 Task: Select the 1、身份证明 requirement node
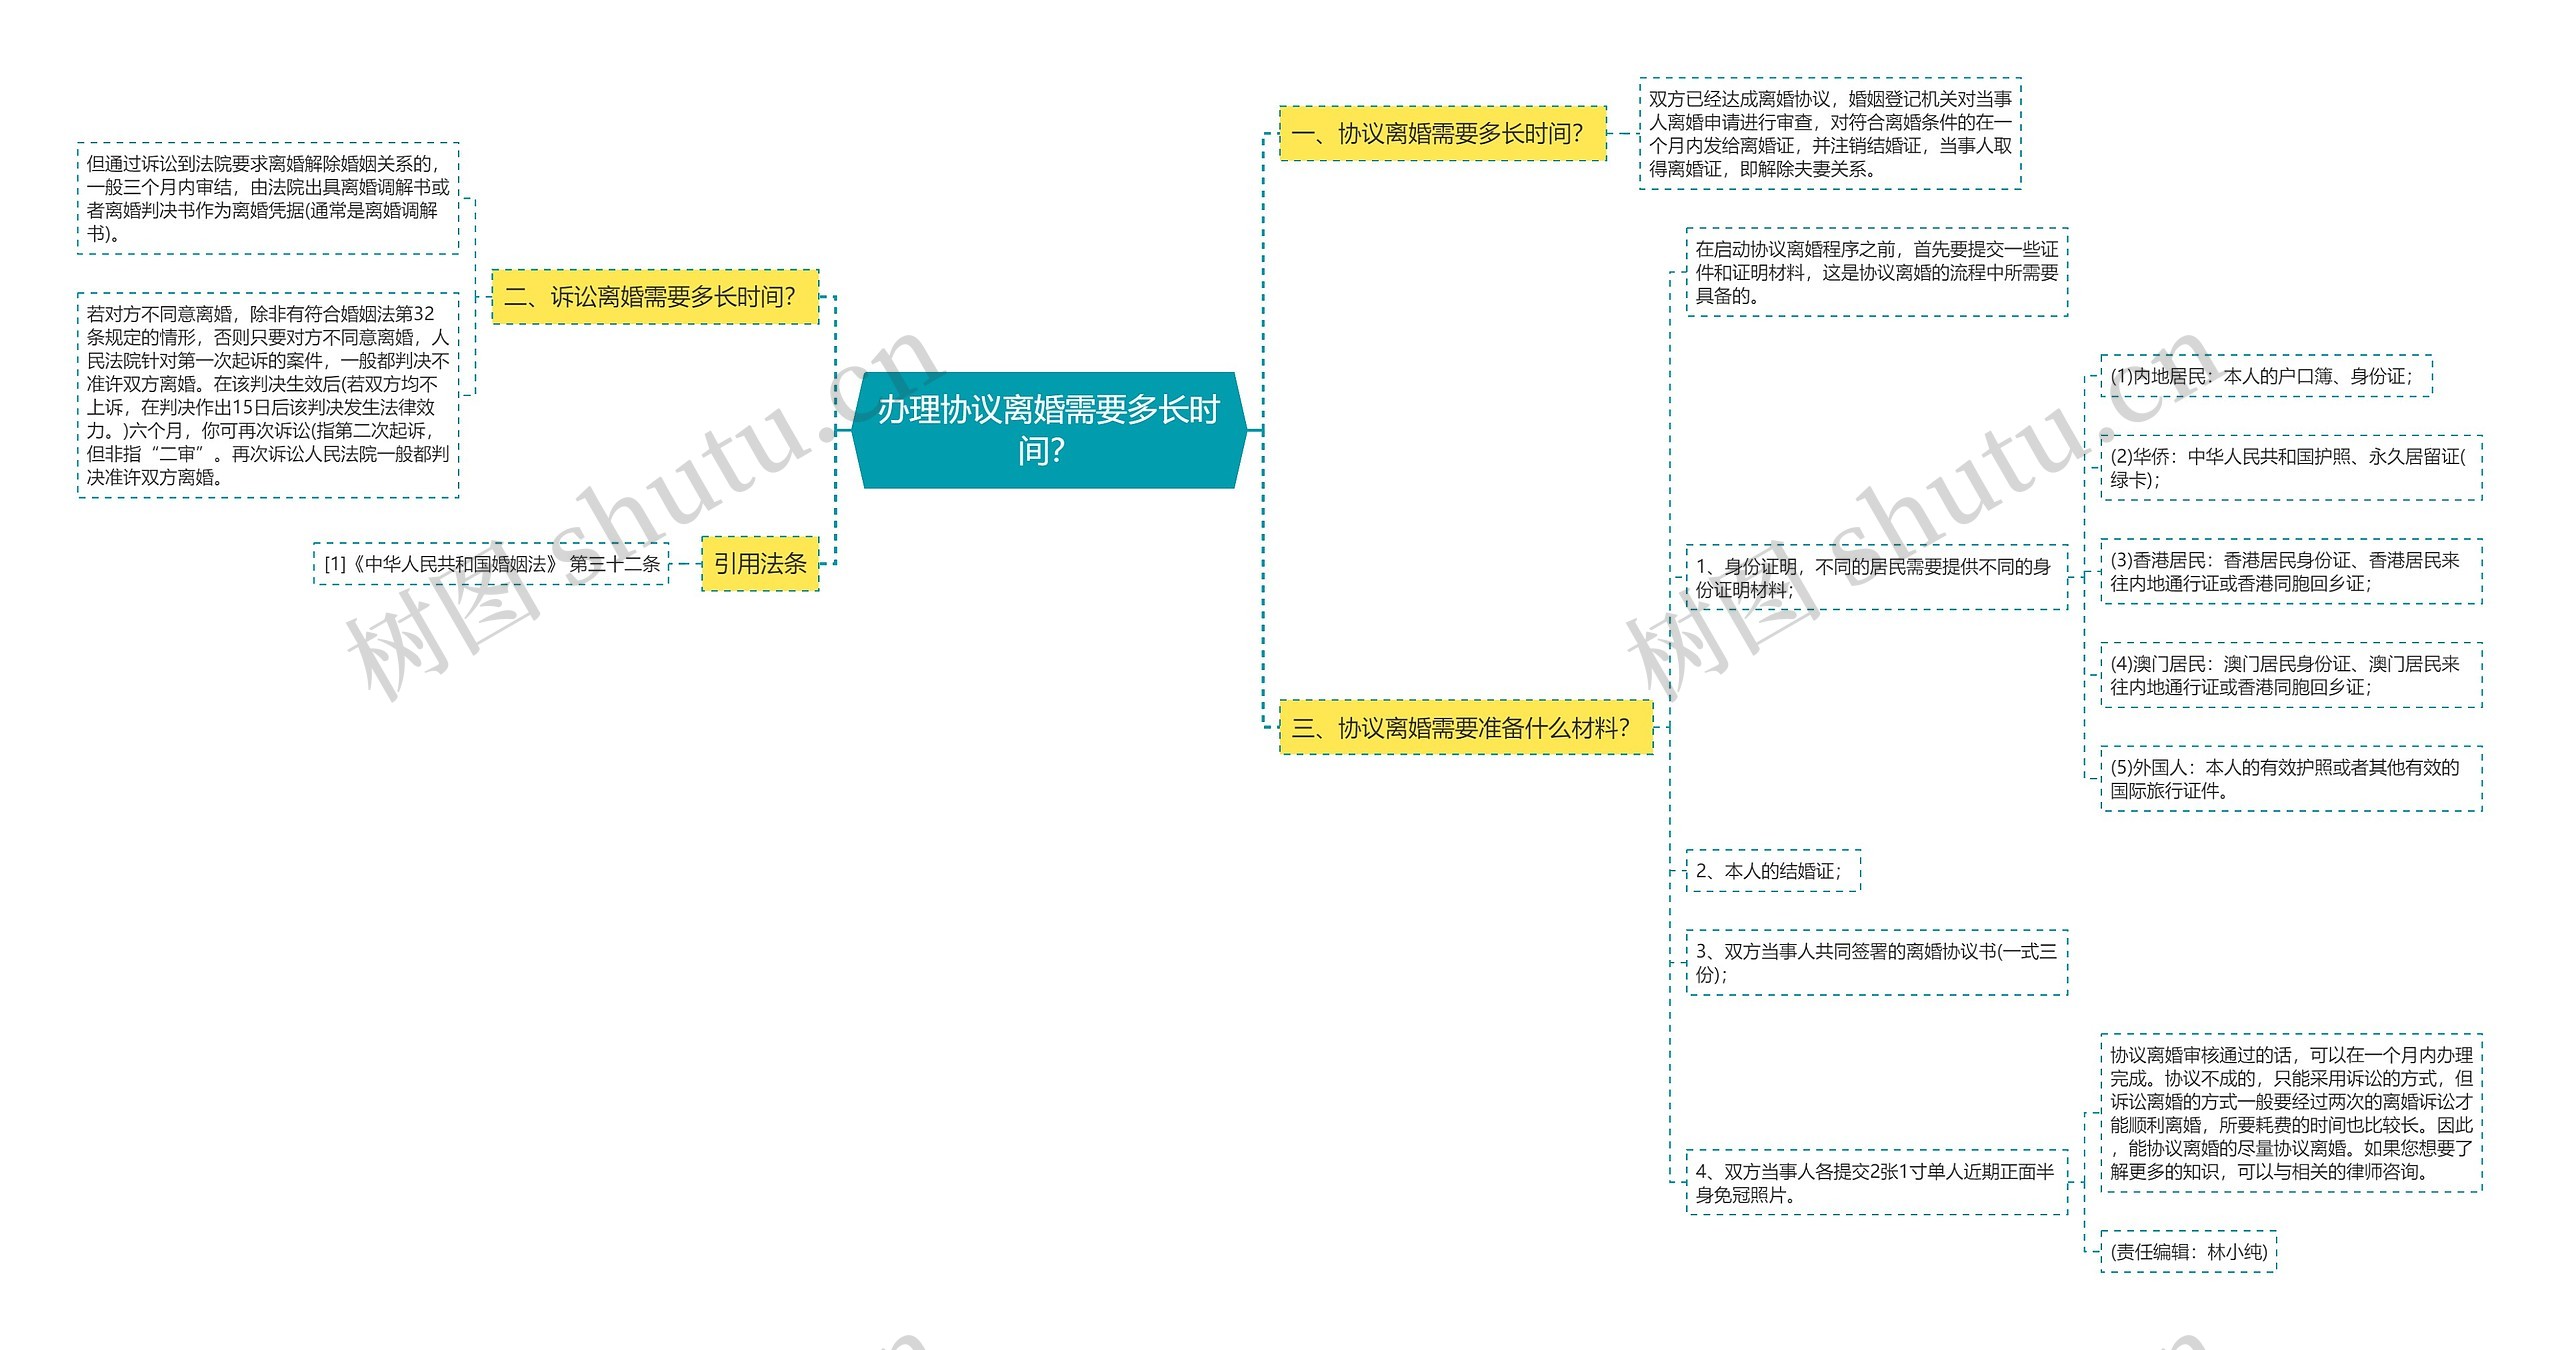[x=1875, y=578]
